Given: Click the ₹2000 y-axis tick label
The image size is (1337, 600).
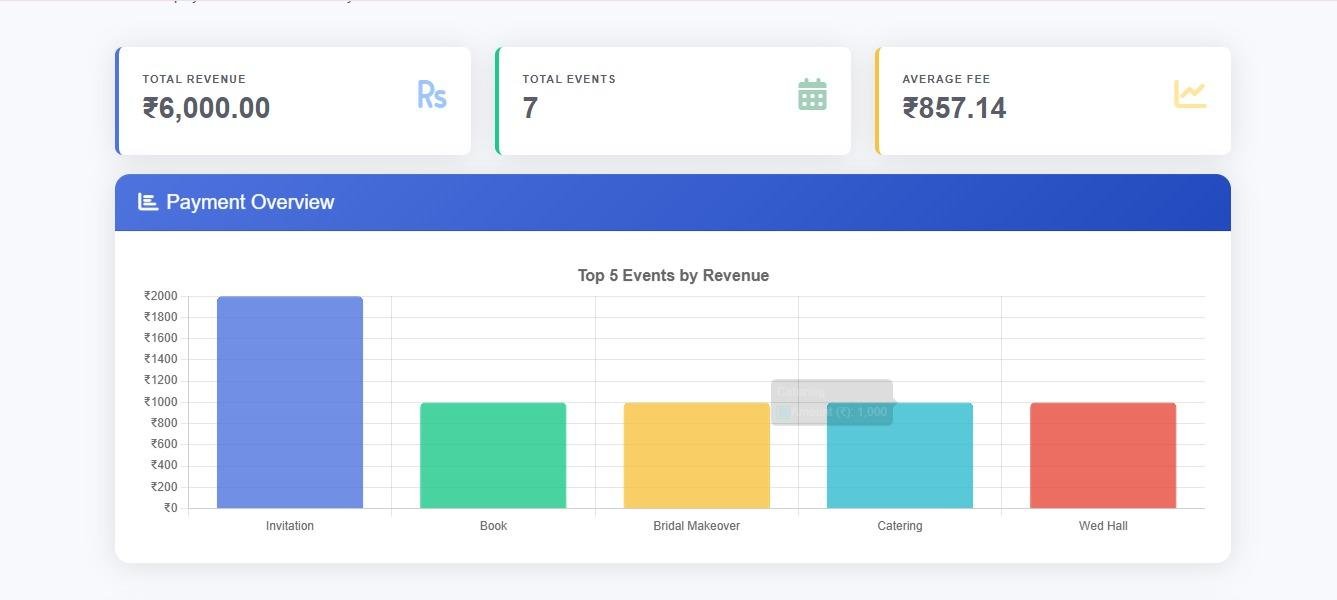Looking at the screenshot, I should (x=161, y=296).
